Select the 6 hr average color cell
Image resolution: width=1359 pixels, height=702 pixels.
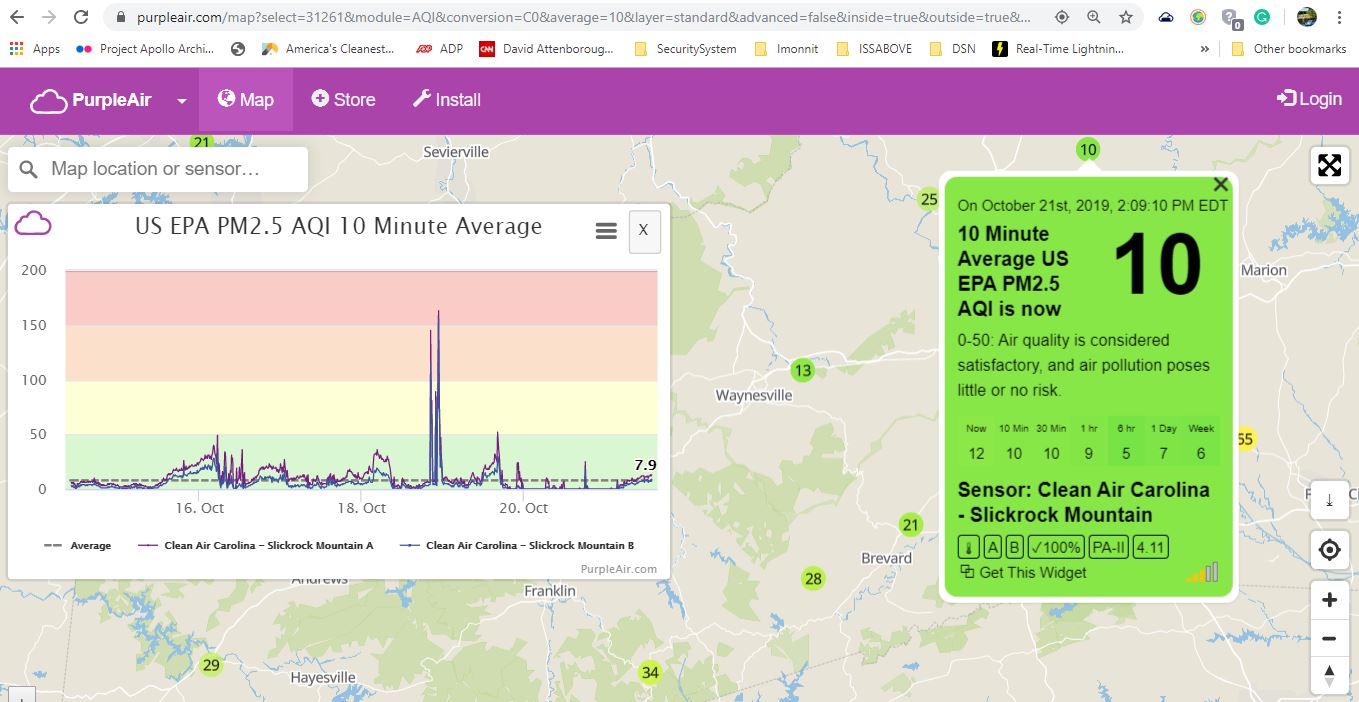tap(1126, 442)
